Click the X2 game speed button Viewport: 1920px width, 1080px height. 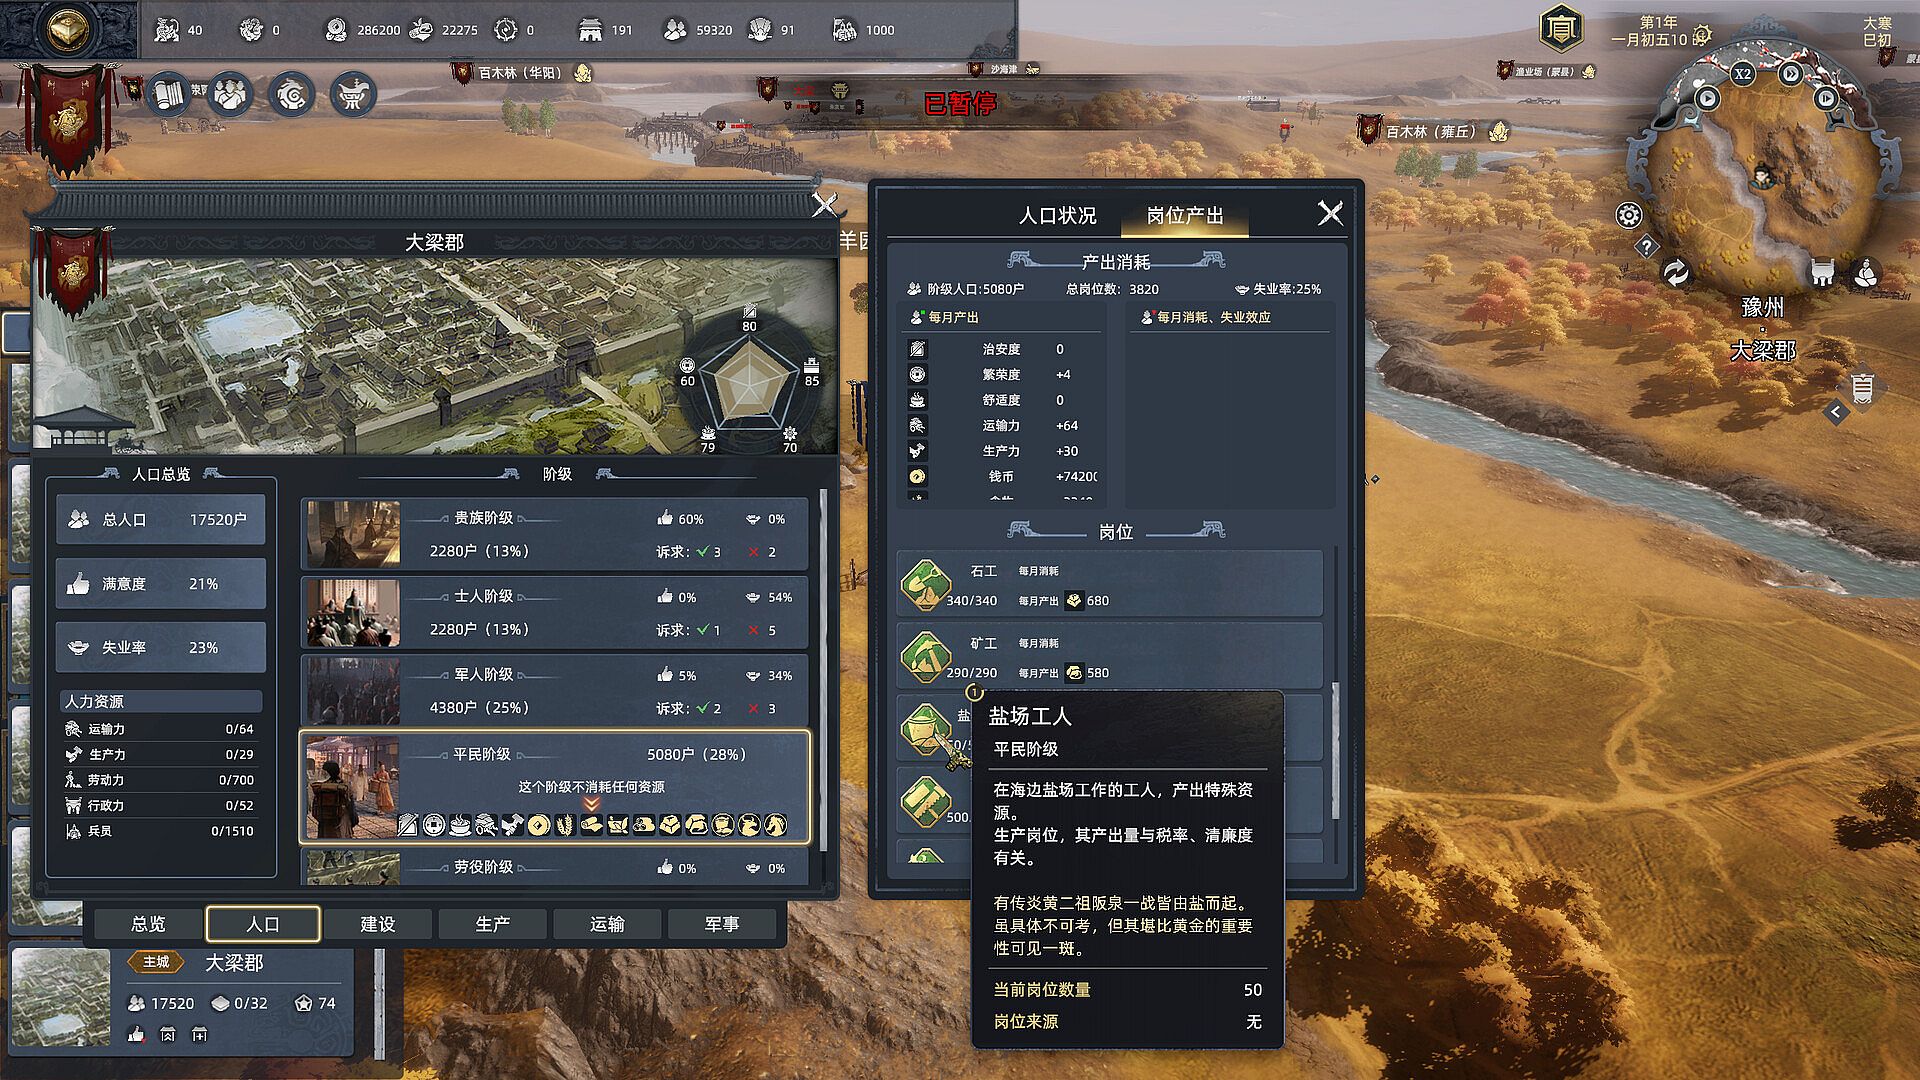(1742, 74)
